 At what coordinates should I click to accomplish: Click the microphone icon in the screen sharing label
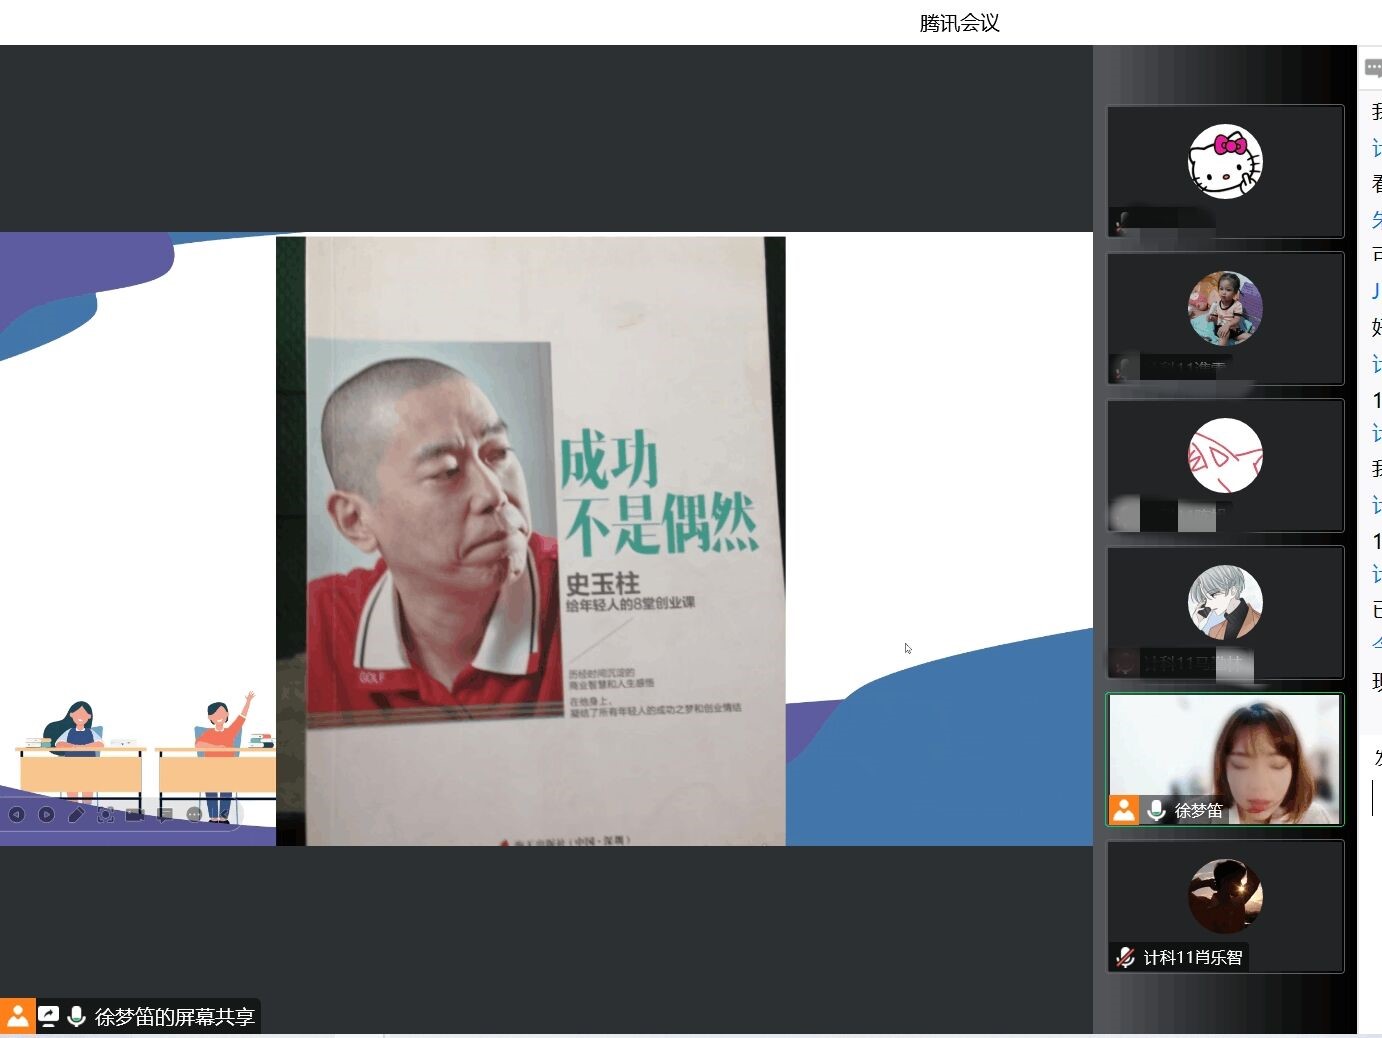pyautogui.click(x=76, y=1016)
